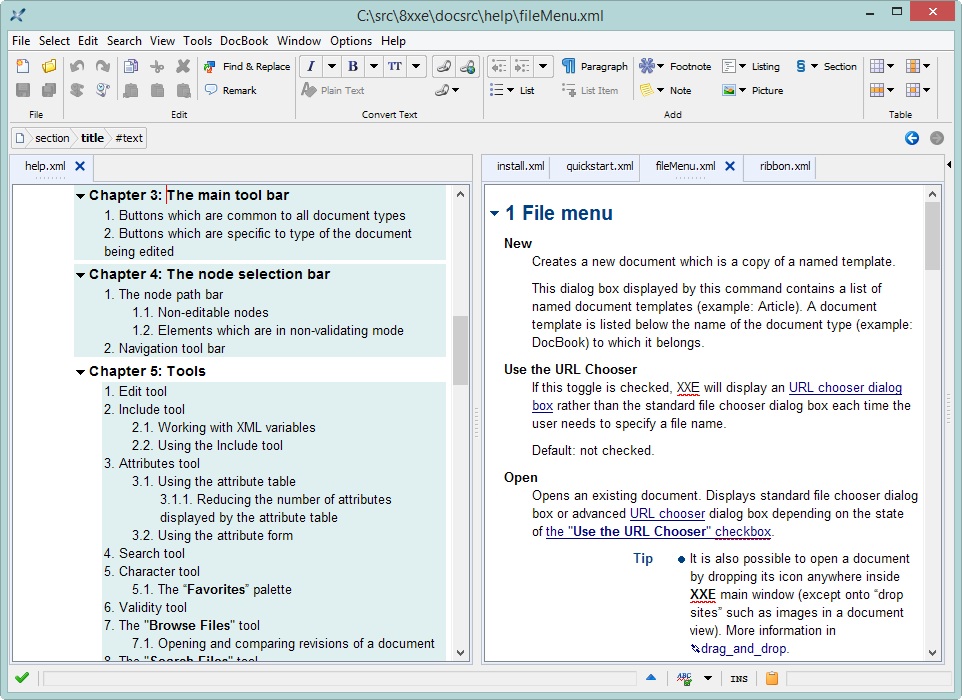
Task: Click the title element in node path bar
Action: click(92, 138)
